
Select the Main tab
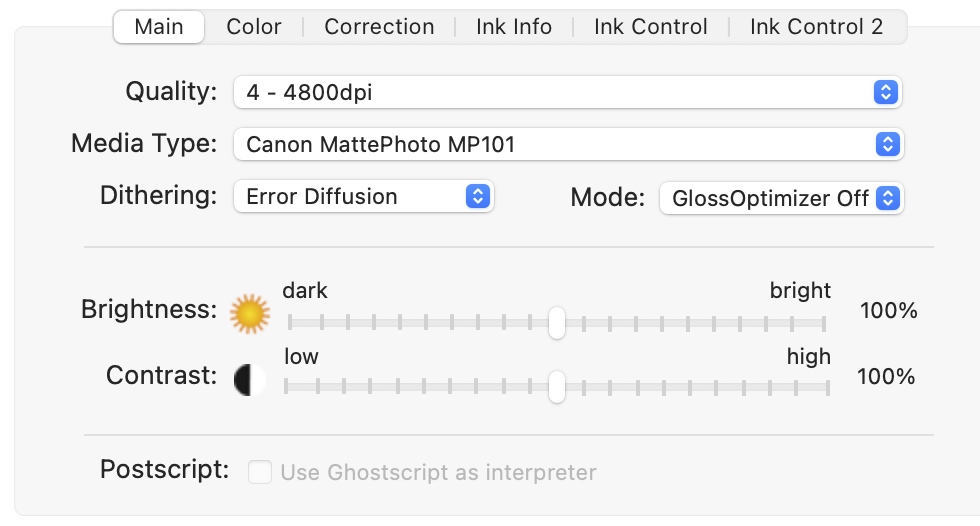159,27
